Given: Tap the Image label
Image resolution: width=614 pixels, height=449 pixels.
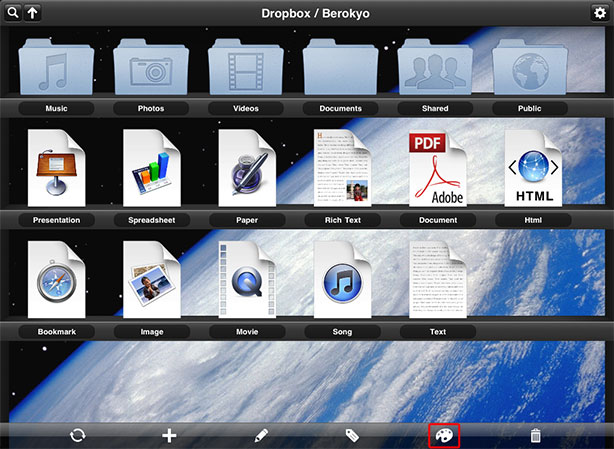Looking at the screenshot, I should pyautogui.click(x=152, y=332).
